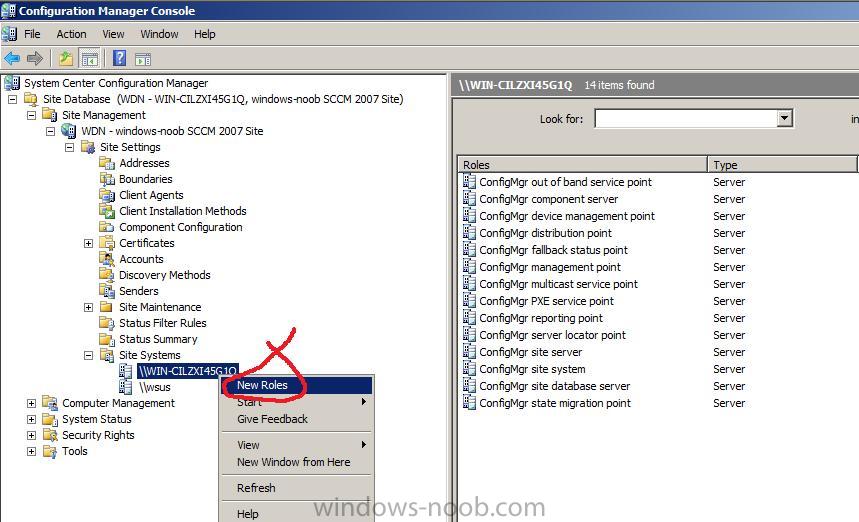Screen dimensions: 859x522
Task: Expand the Site Maintenance node
Action: coord(88,307)
